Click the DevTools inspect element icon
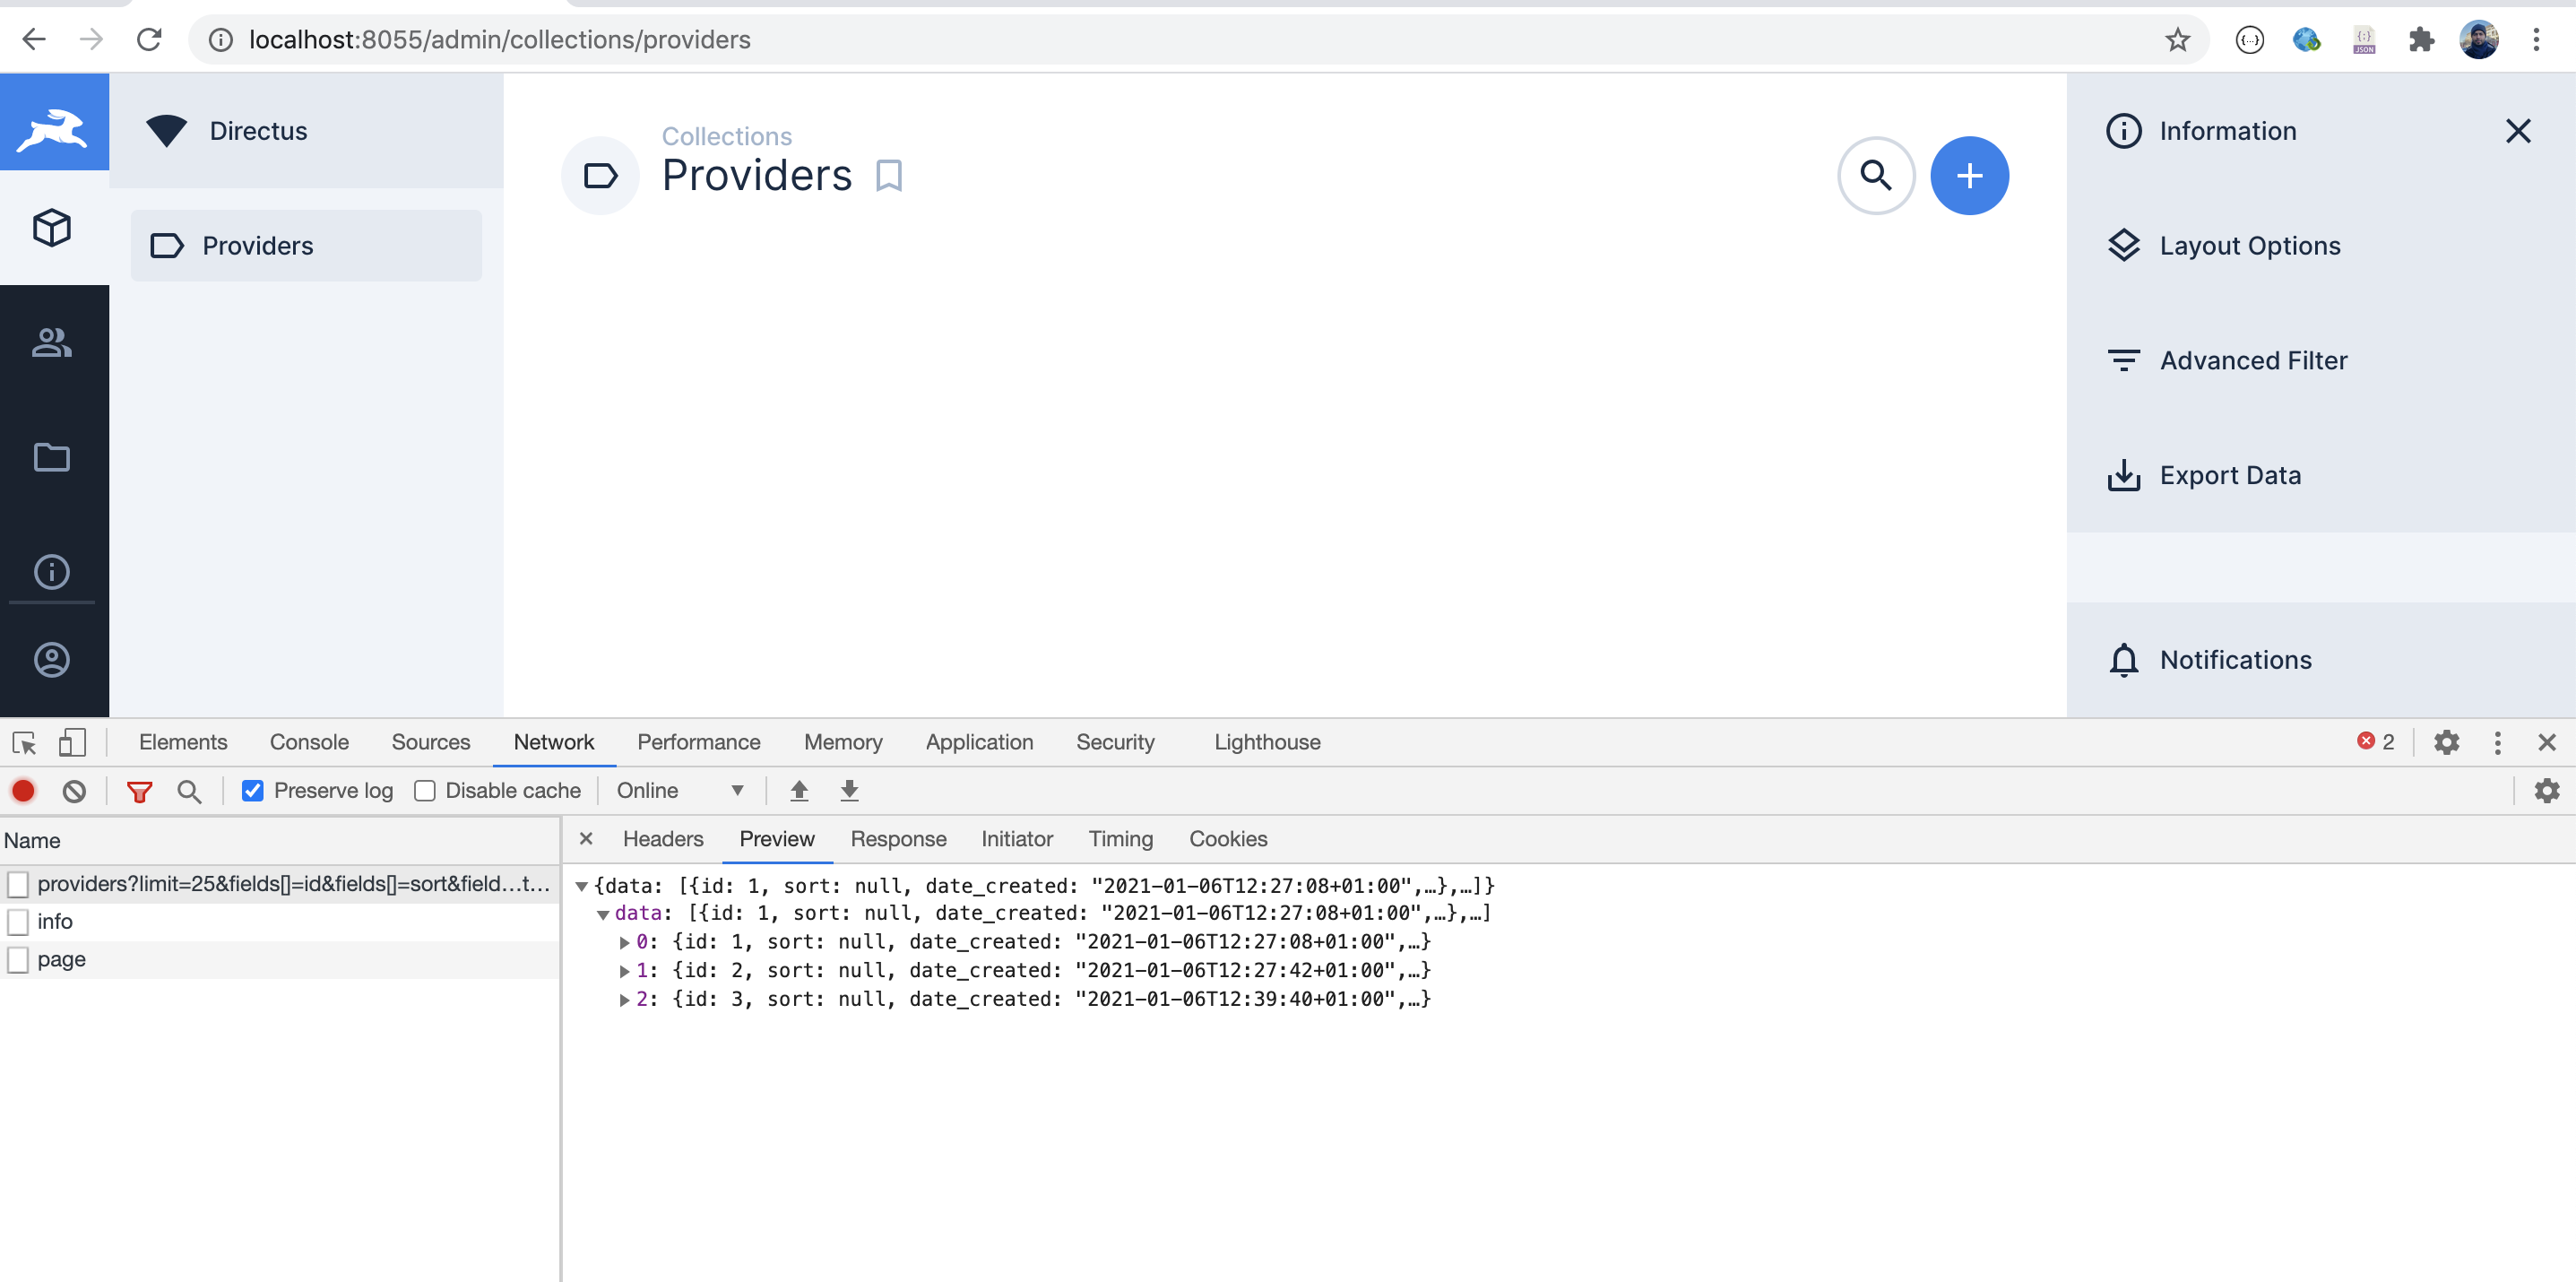 tap(24, 742)
